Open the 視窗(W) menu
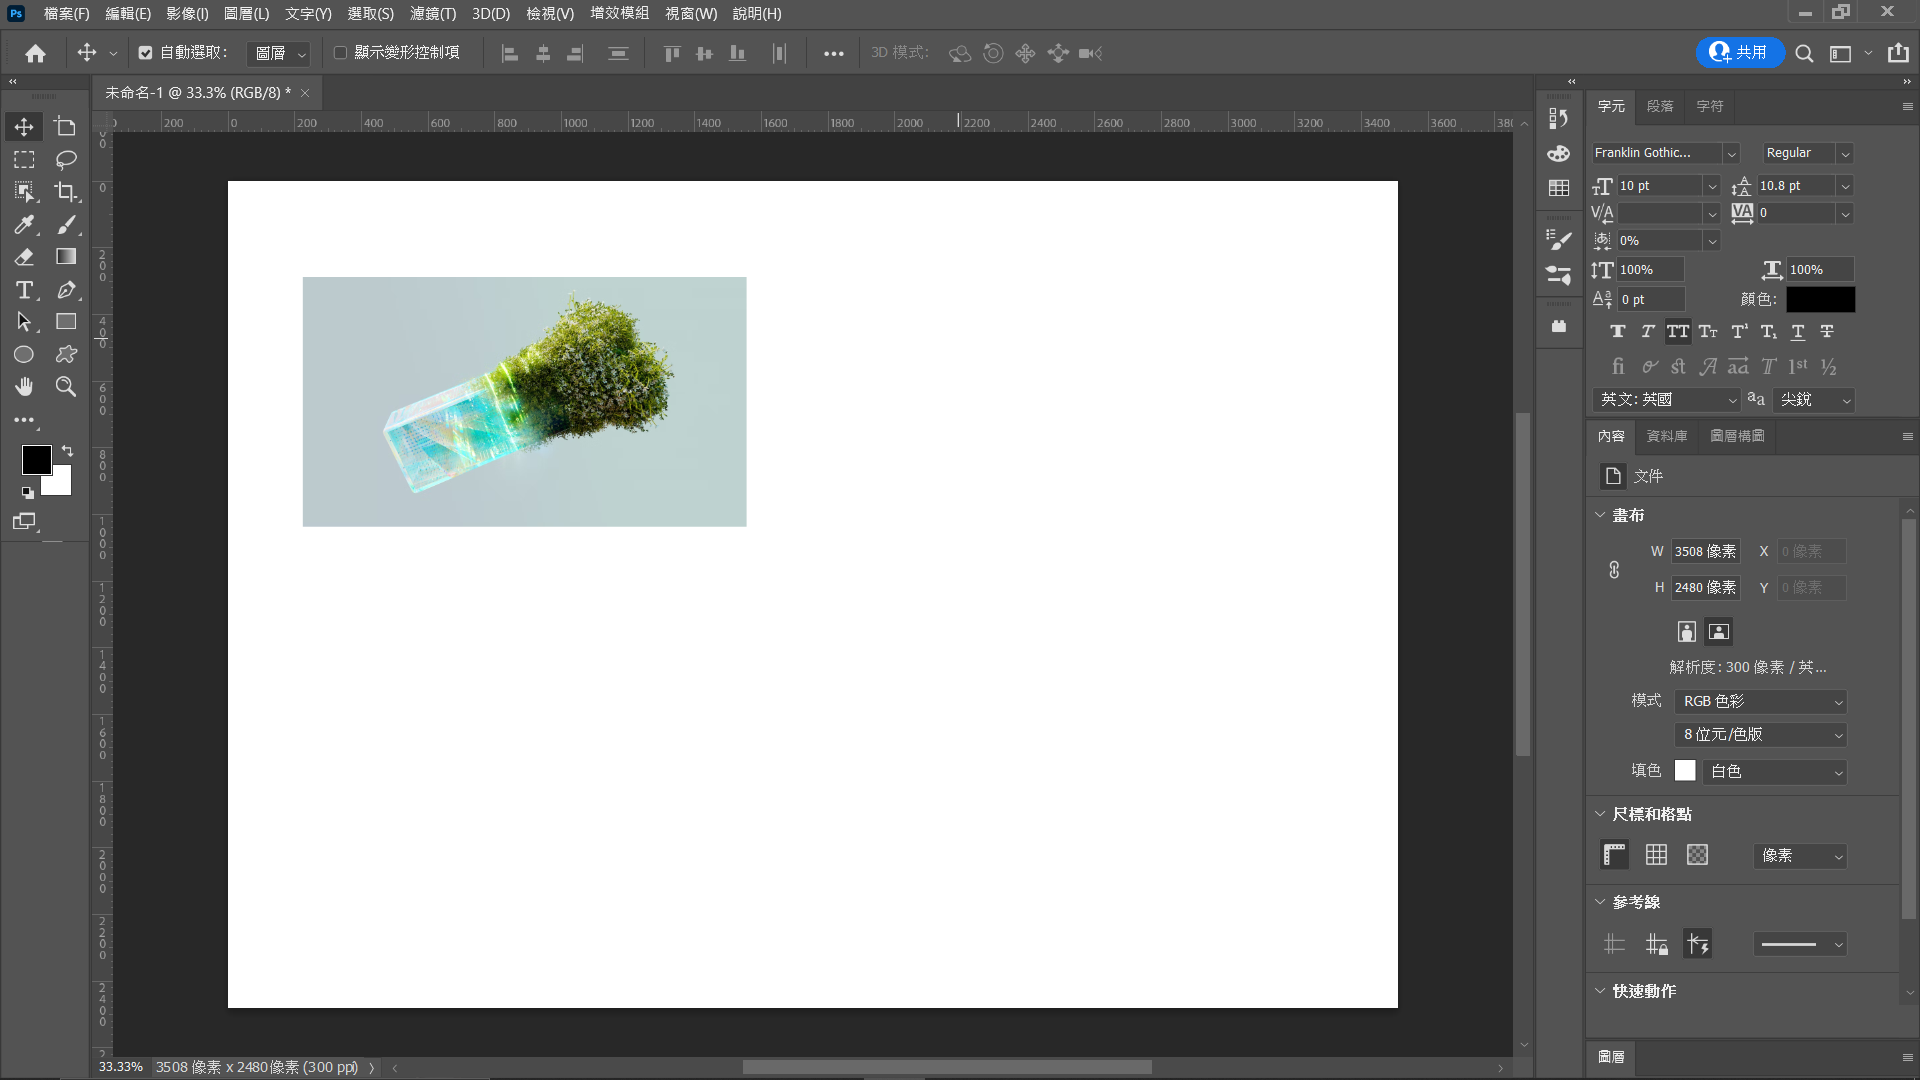 click(691, 14)
